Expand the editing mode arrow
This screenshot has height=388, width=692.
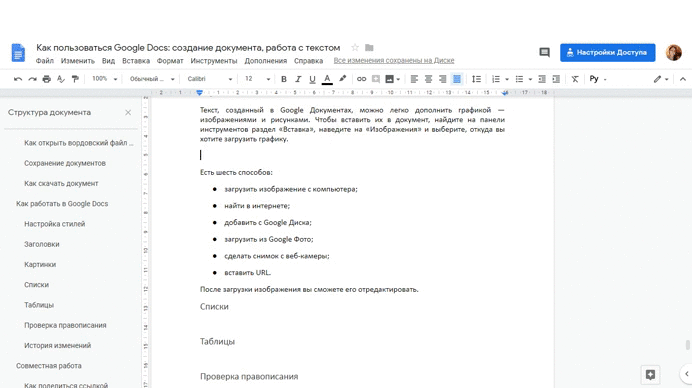[x=666, y=79]
